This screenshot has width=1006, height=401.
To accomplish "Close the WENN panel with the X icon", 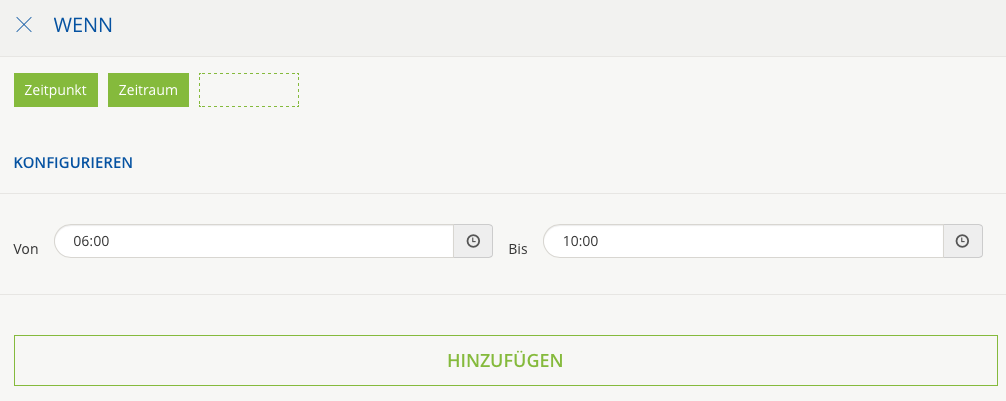I will click(24, 25).
